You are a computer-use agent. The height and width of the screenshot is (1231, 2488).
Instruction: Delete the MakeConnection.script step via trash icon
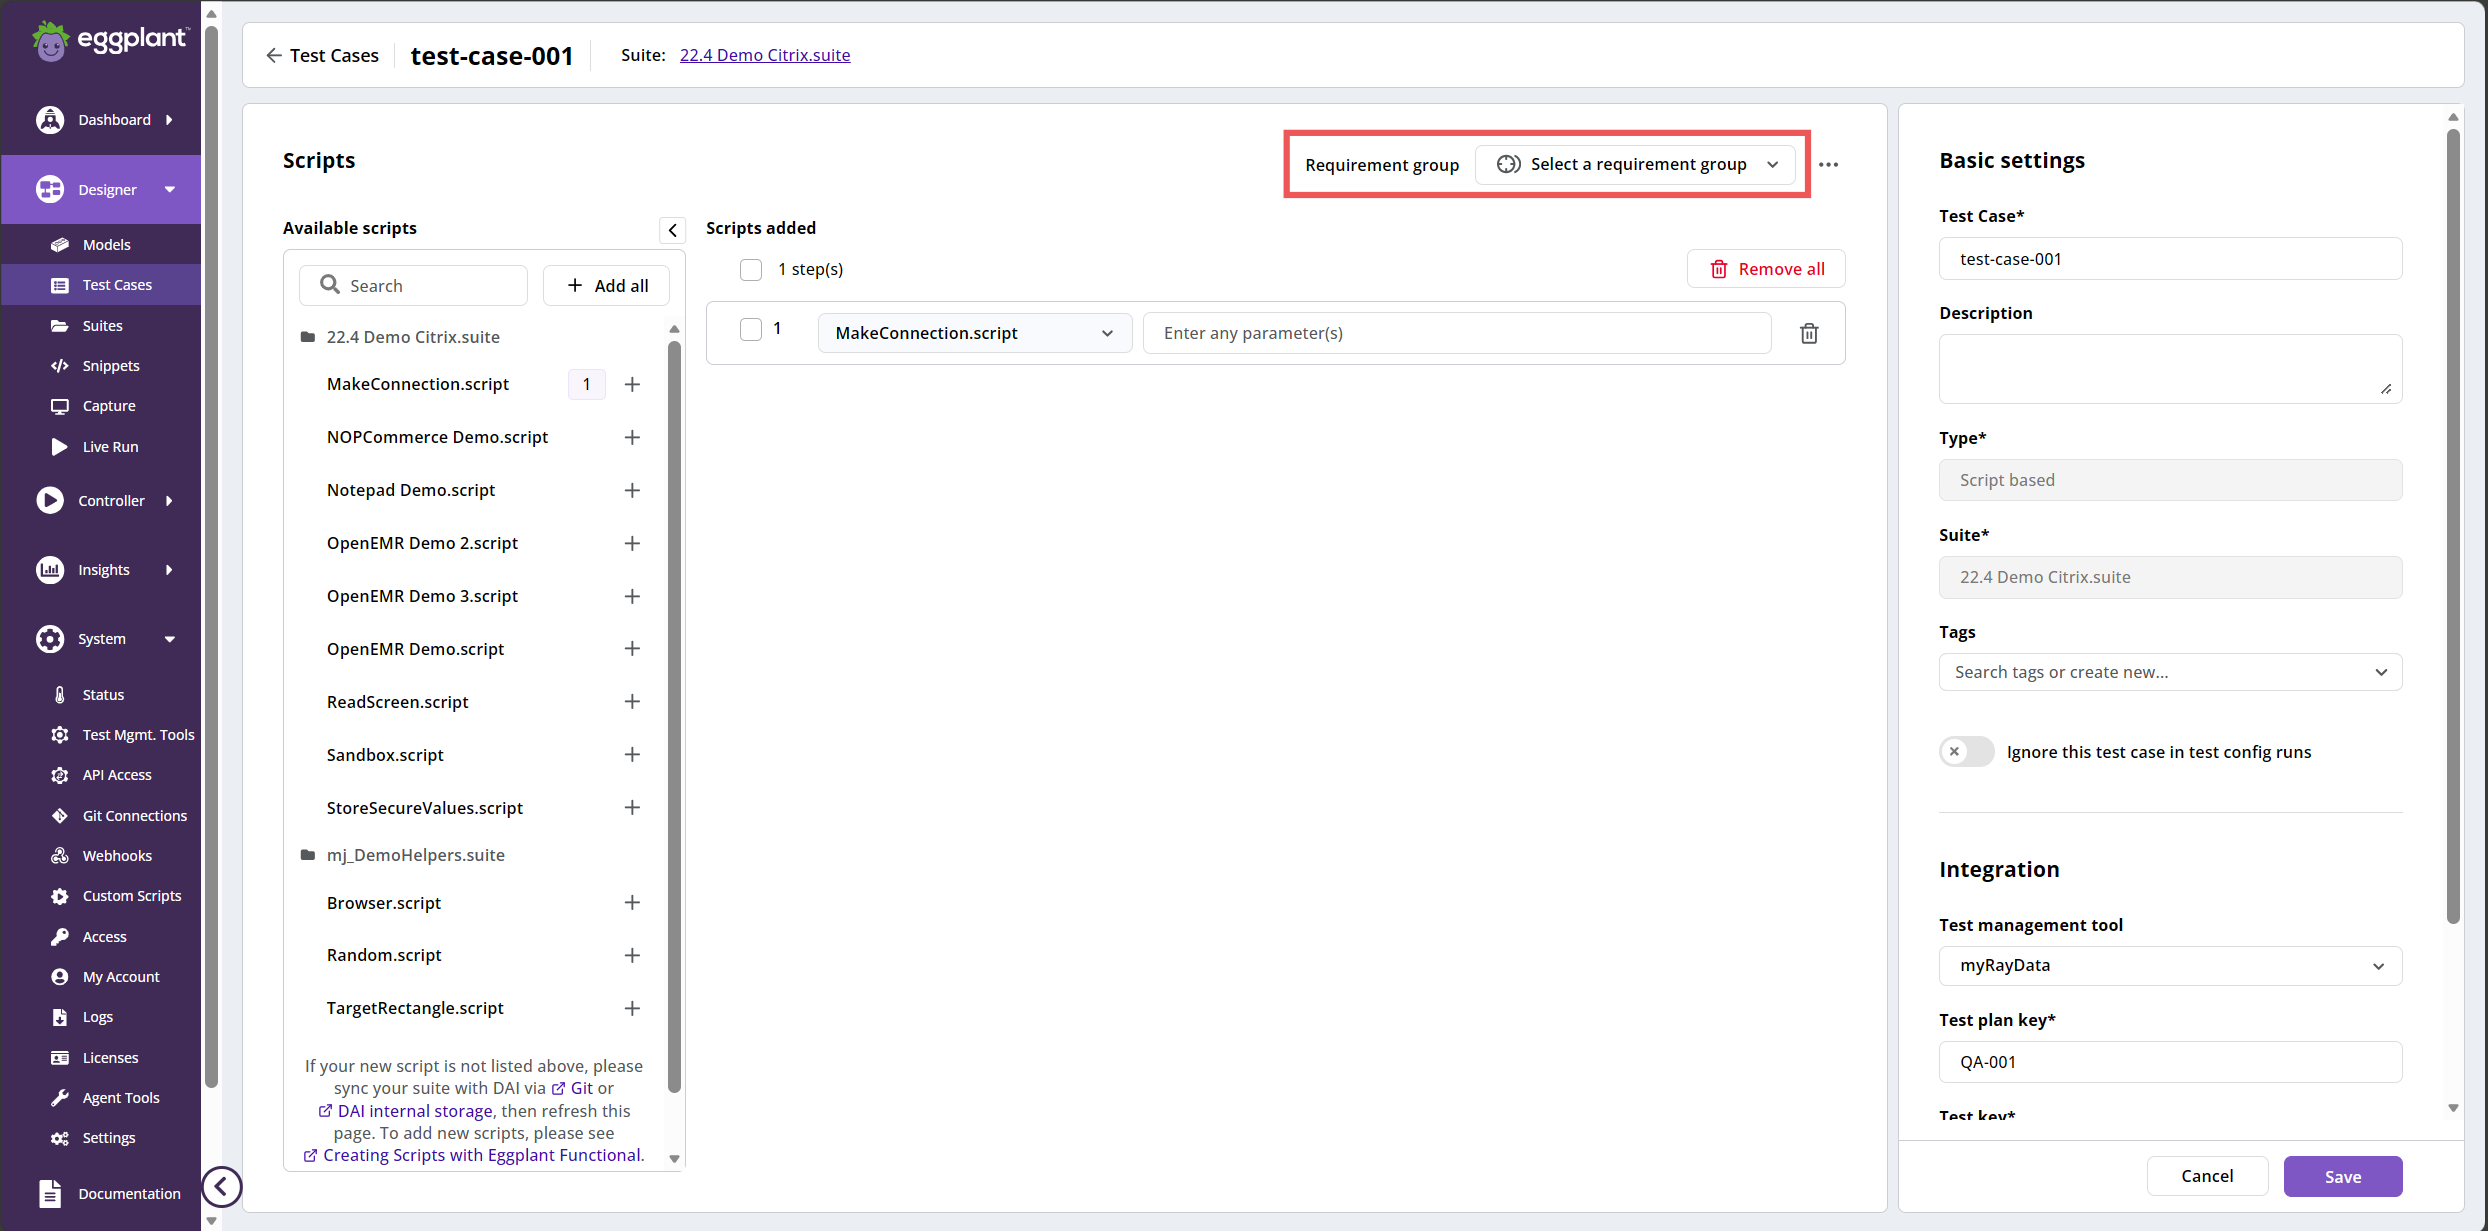coord(1808,333)
